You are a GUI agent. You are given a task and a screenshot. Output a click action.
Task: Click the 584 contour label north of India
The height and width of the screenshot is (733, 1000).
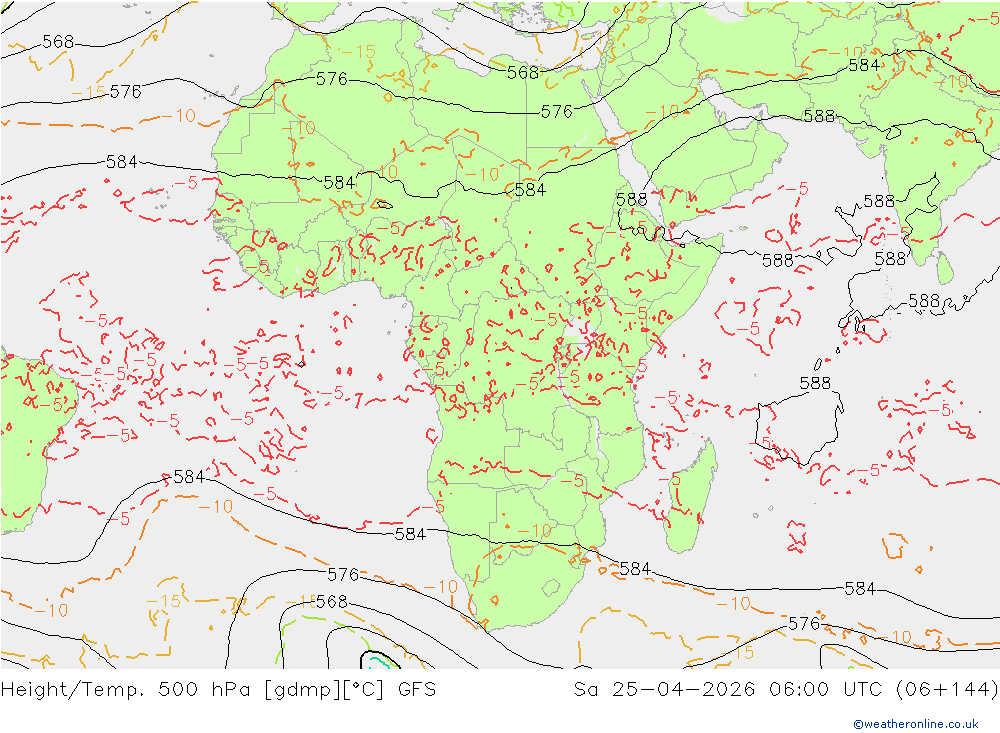864,65
